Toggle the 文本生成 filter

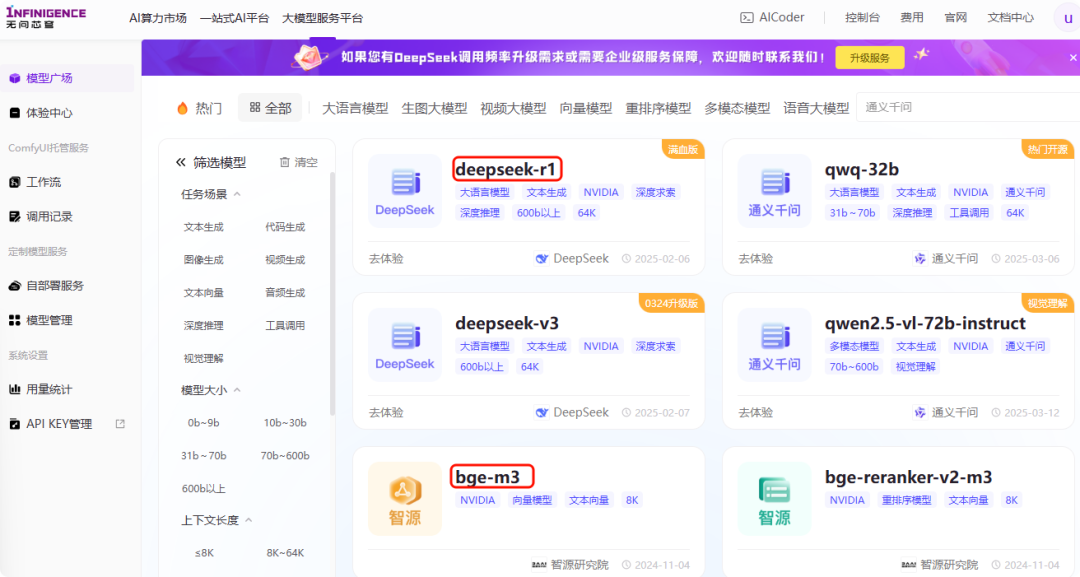(x=203, y=227)
